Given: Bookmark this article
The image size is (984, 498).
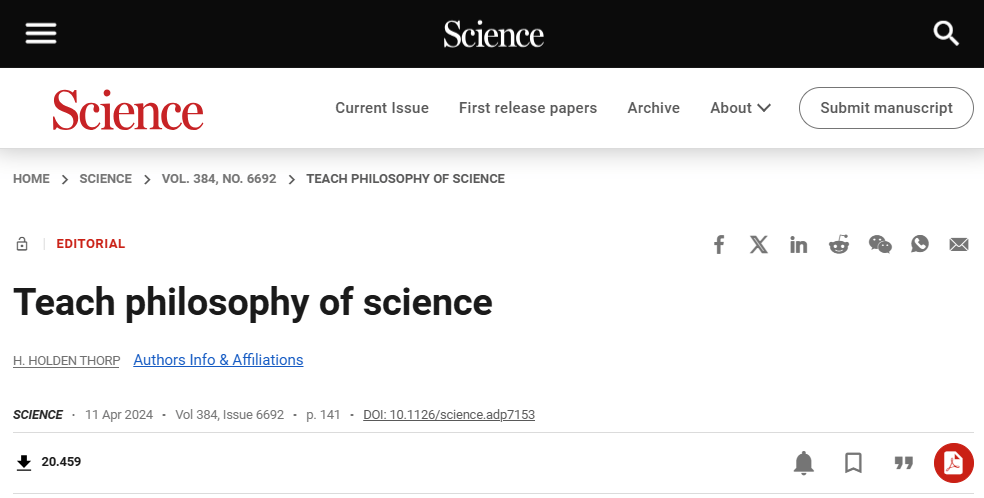Looking at the screenshot, I should pos(853,463).
